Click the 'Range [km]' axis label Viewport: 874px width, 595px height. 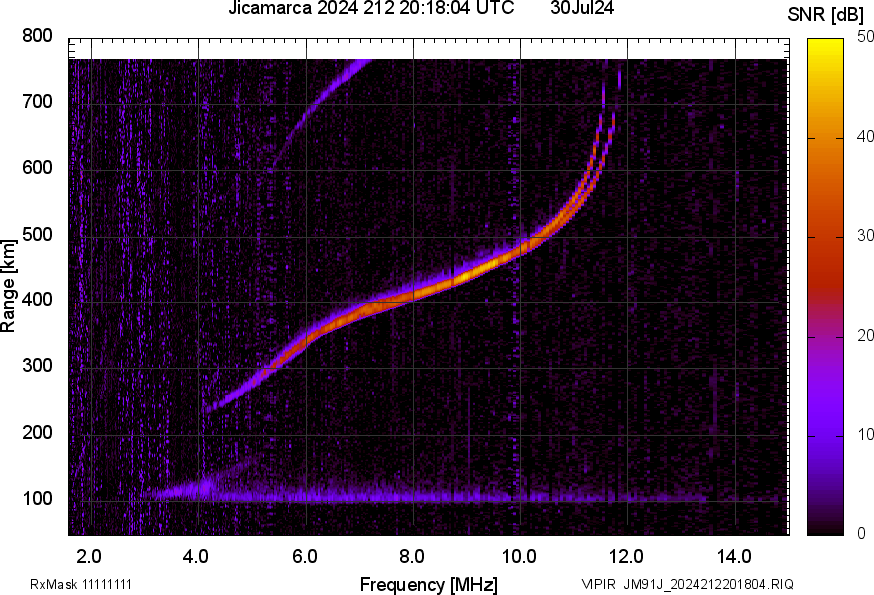(8, 286)
